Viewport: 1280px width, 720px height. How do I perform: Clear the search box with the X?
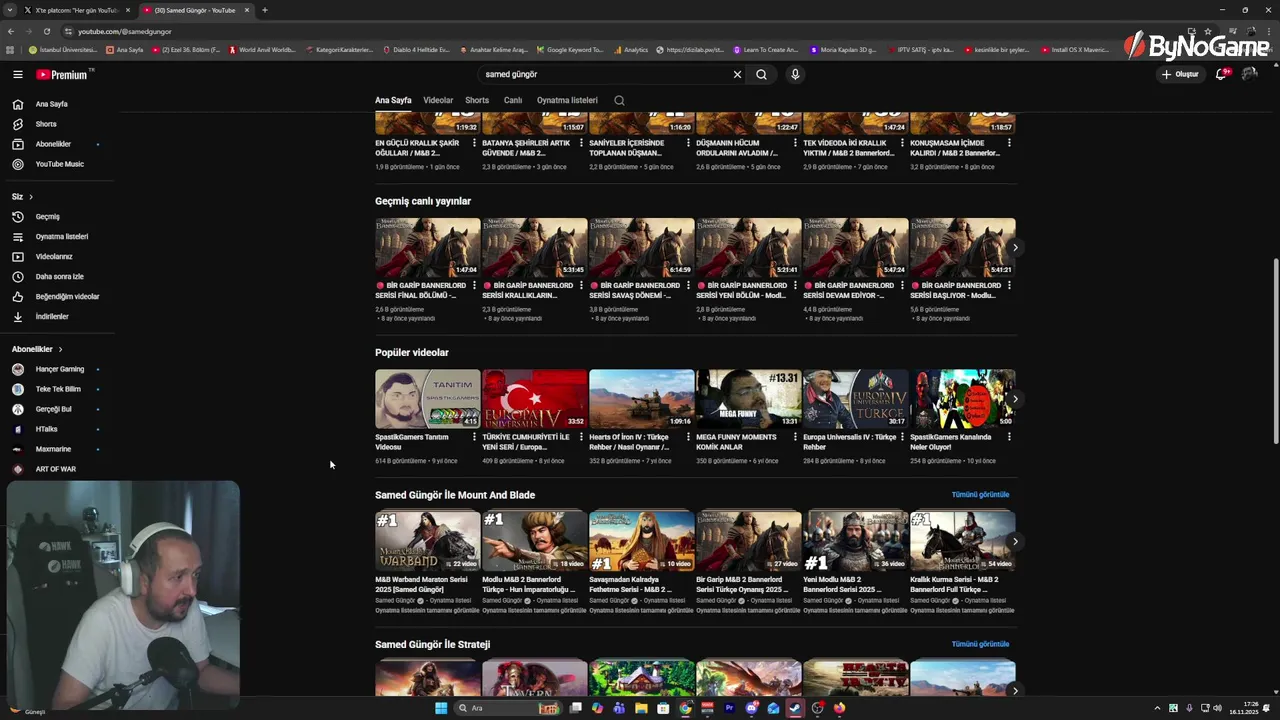(x=737, y=74)
